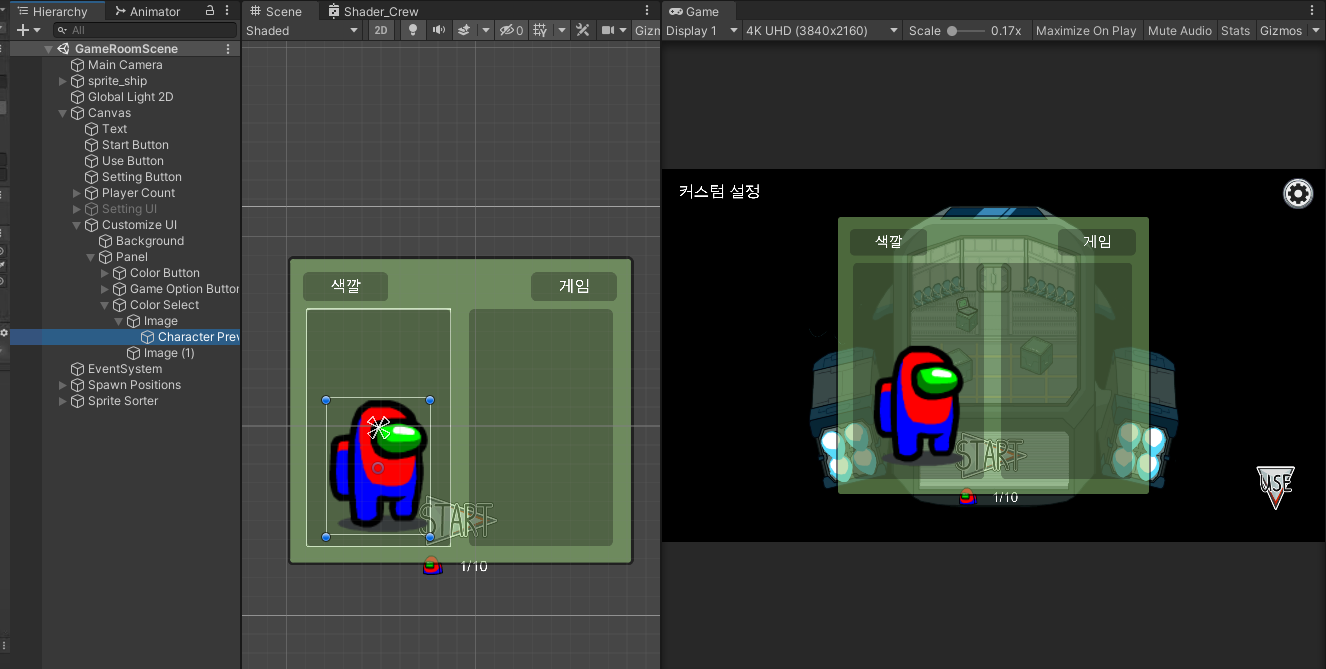Screen dimensions: 1326x669
Task: Click settings gear icon in Game view
Action: (1298, 193)
